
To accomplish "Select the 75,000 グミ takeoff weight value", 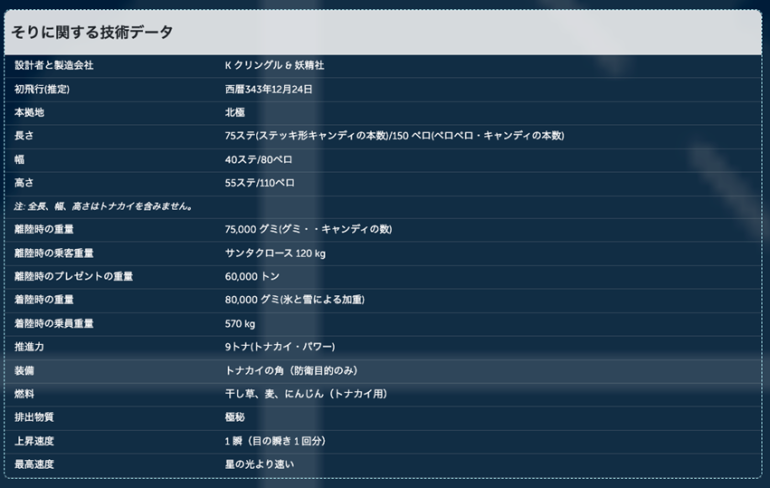I will tap(308, 229).
